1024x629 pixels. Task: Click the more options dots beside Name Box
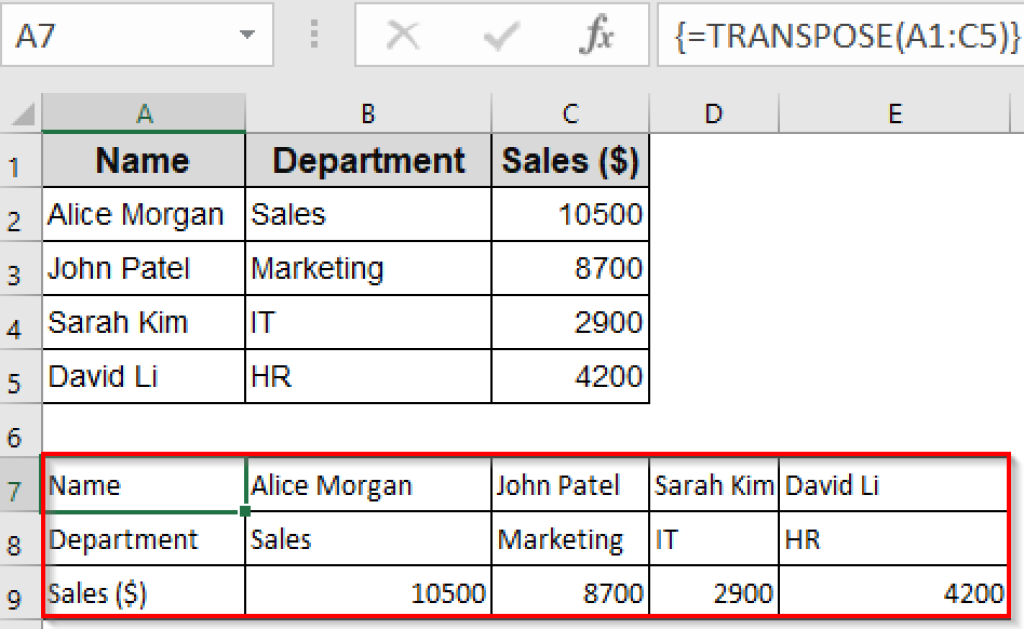coord(314,33)
